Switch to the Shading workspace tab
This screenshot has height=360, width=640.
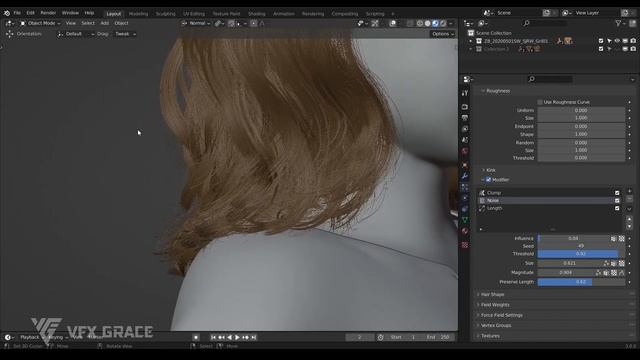(256, 13)
